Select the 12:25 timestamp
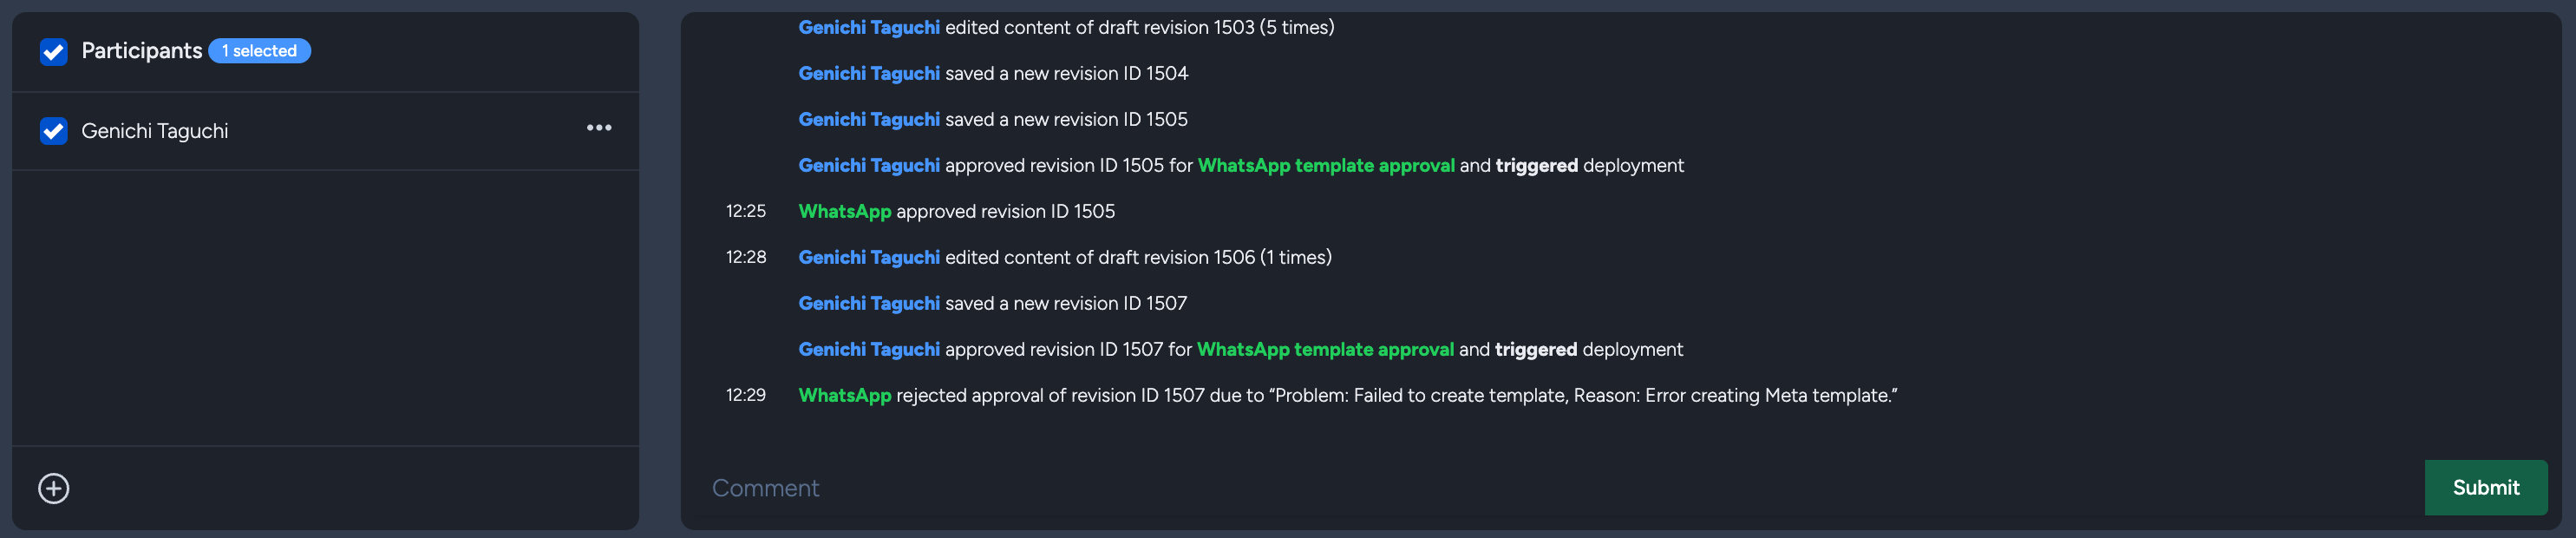2576x538 pixels. coord(746,211)
